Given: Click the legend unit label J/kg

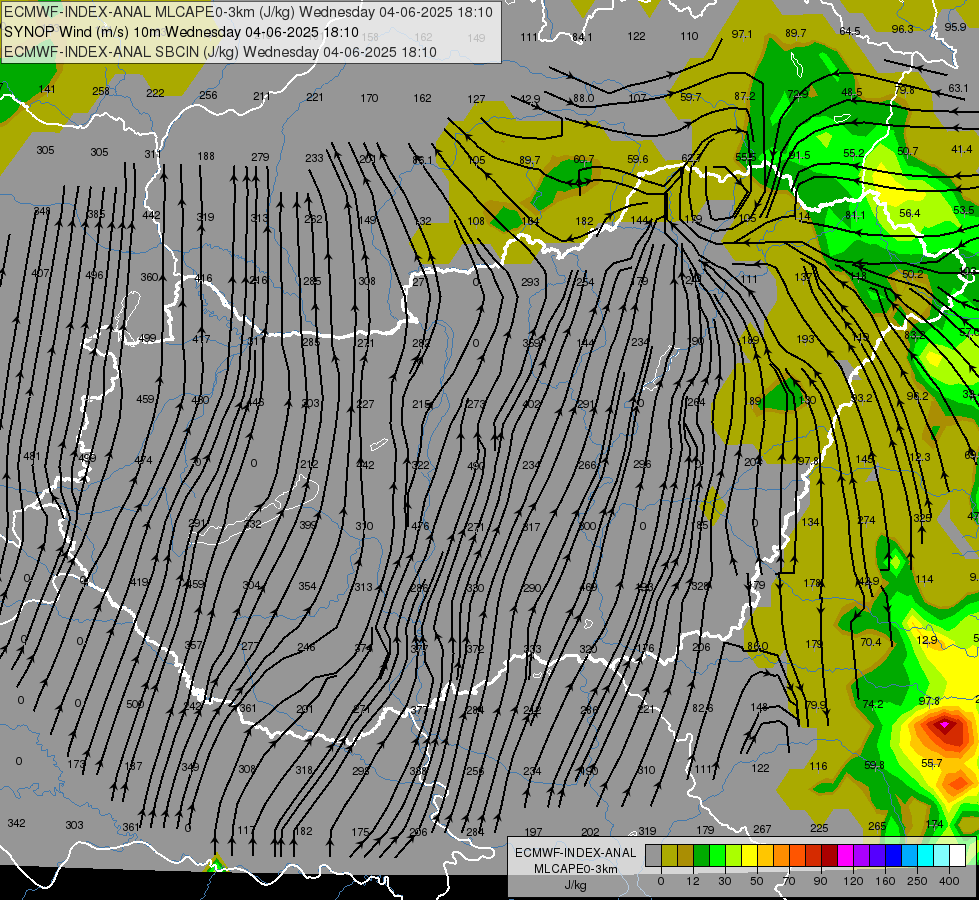Looking at the screenshot, I should coord(575,885).
